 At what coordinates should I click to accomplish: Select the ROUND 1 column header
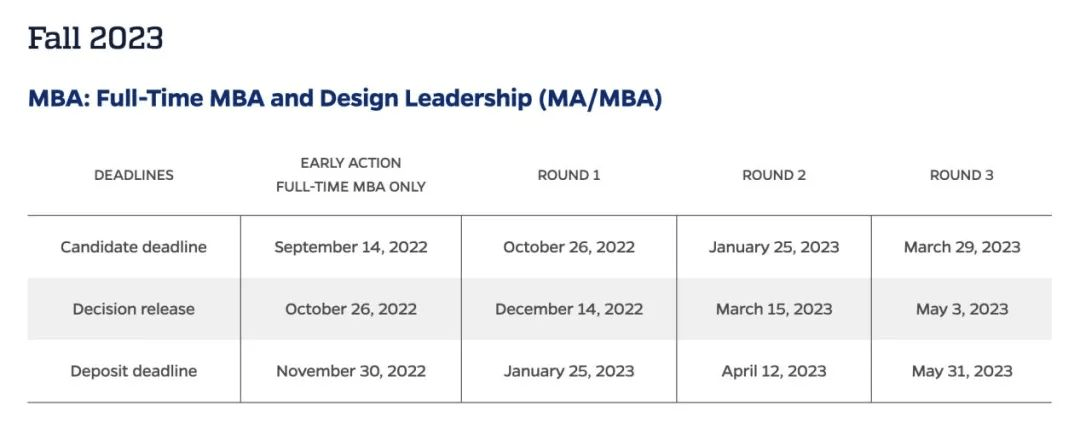tap(569, 175)
